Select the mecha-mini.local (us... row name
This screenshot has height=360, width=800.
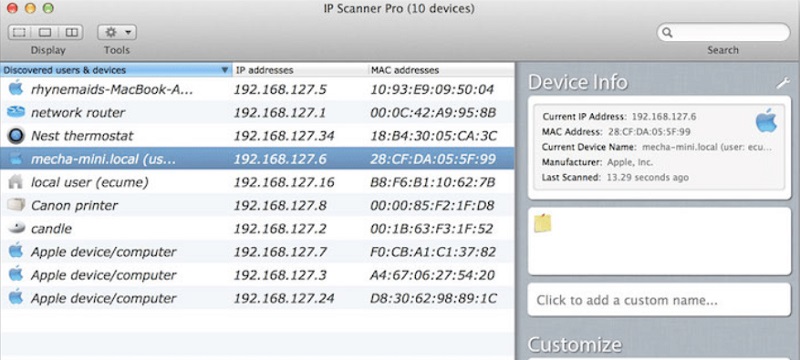[x=103, y=159]
